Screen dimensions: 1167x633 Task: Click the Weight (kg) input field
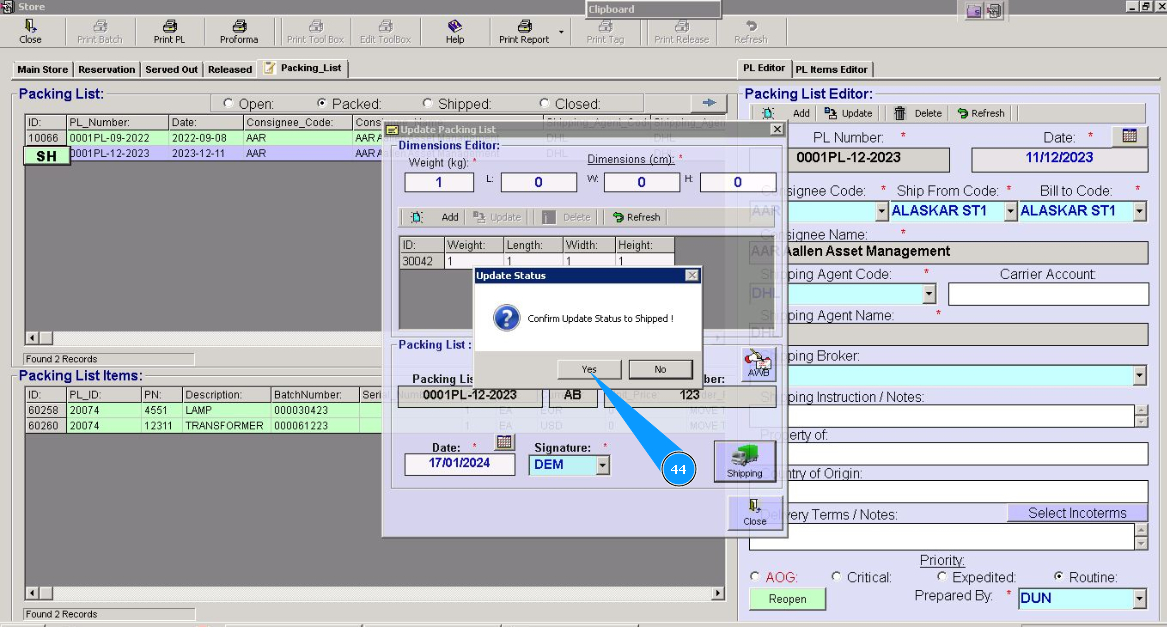click(x=439, y=182)
